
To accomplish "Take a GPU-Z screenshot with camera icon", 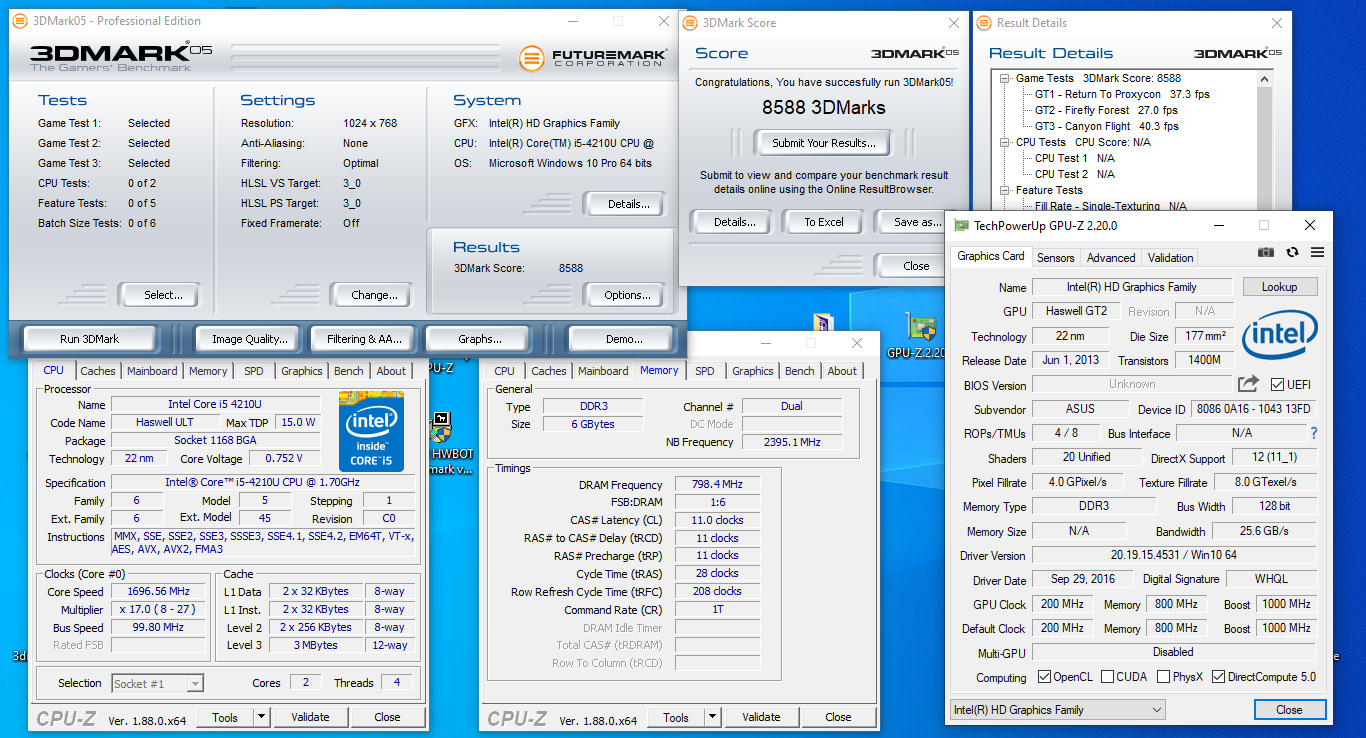I will pyautogui.click(x=1266, y=253).
